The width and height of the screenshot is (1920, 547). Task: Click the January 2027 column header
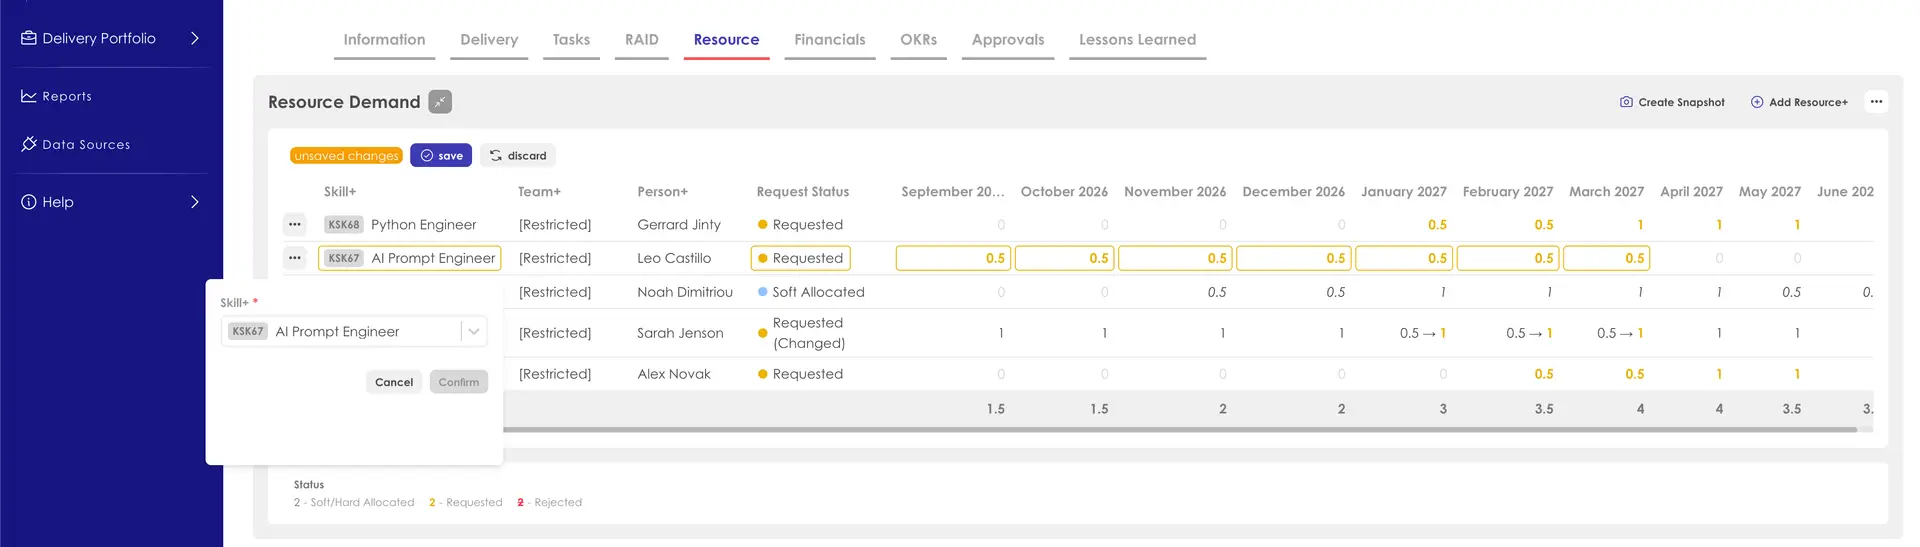(x=1404, y=192)
